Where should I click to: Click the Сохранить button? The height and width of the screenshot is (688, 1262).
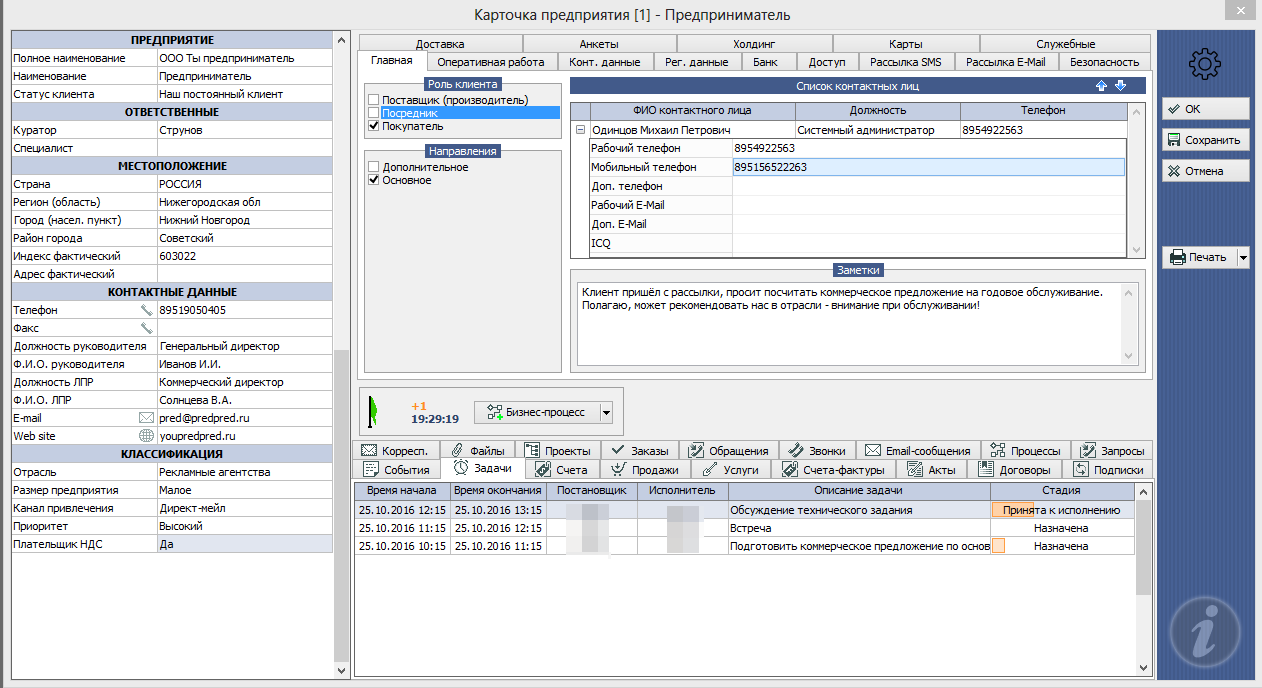1205,140
